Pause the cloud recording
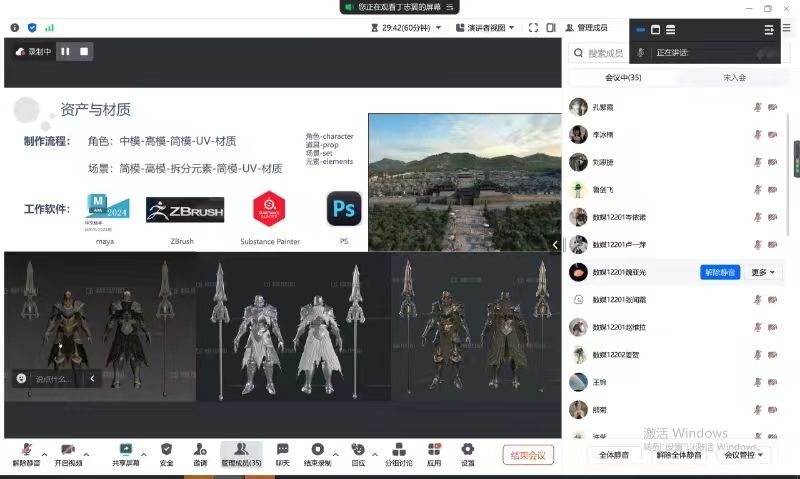Viewport: 800px width, 479px height. [65, 51]
